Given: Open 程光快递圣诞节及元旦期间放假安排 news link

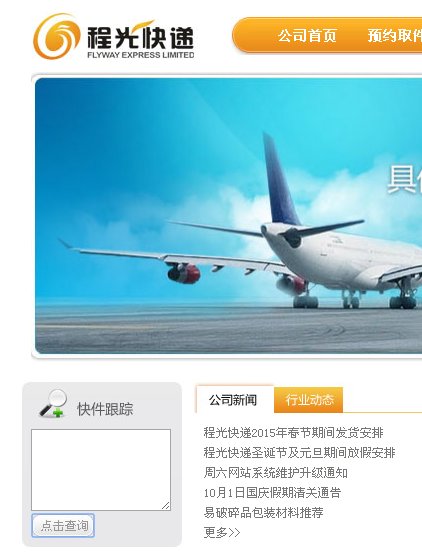Looking at the screenshot, I should [299, 452].
